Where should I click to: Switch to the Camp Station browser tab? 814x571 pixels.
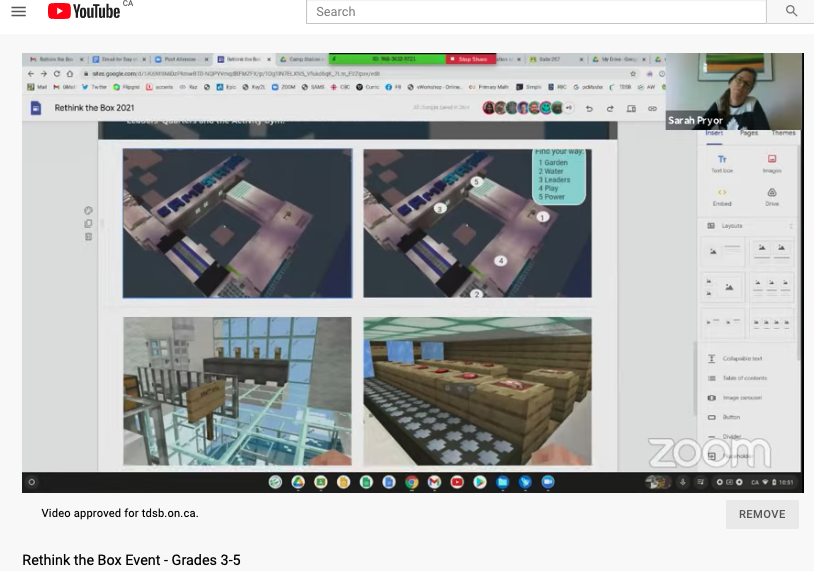(301, 59)
